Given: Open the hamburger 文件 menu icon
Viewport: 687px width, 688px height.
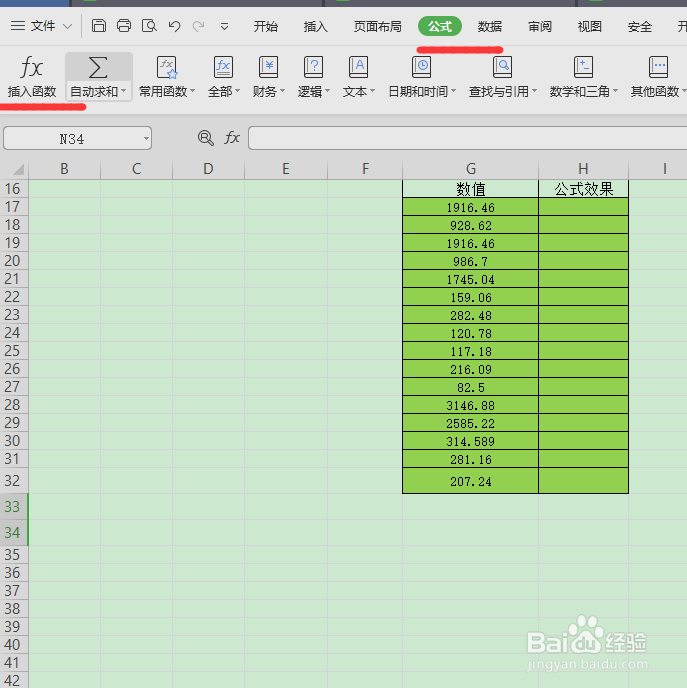Looking at the screenshot, I should click(x=18, y=26).
